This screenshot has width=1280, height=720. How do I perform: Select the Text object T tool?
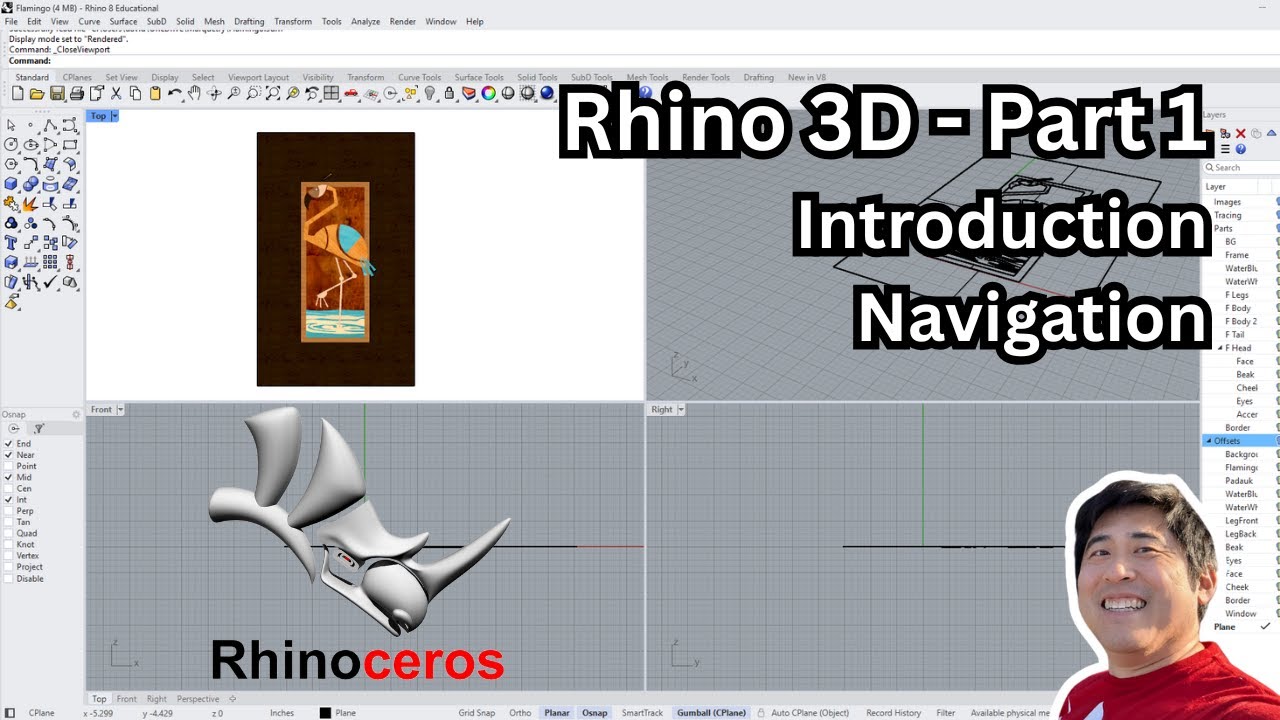11,242
